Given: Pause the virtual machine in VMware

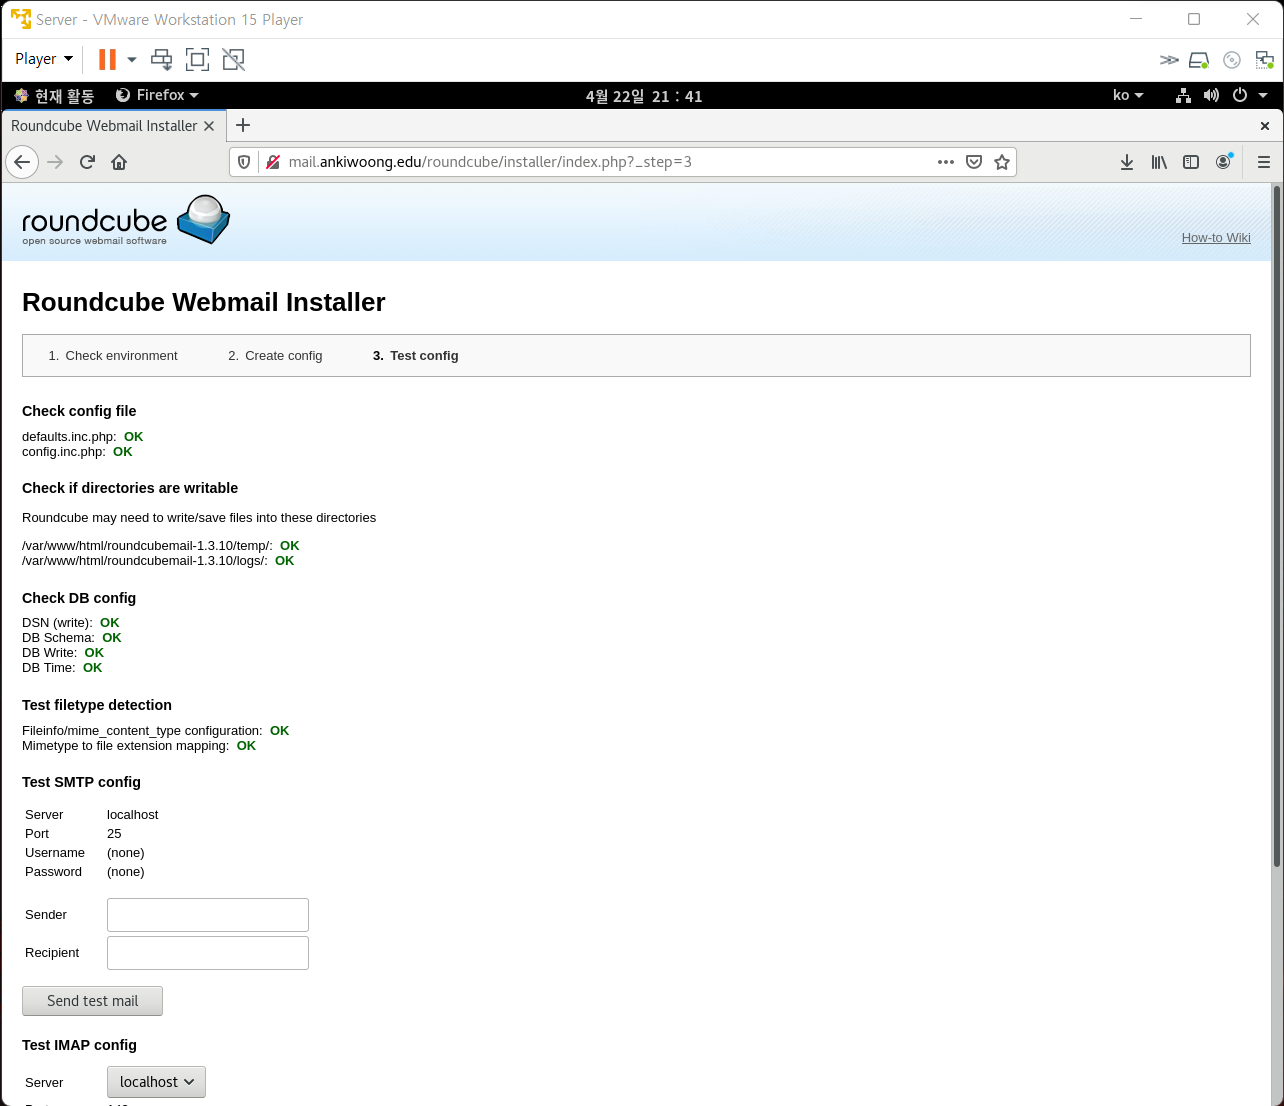Looking at the screenshot, I should point(107,59).
